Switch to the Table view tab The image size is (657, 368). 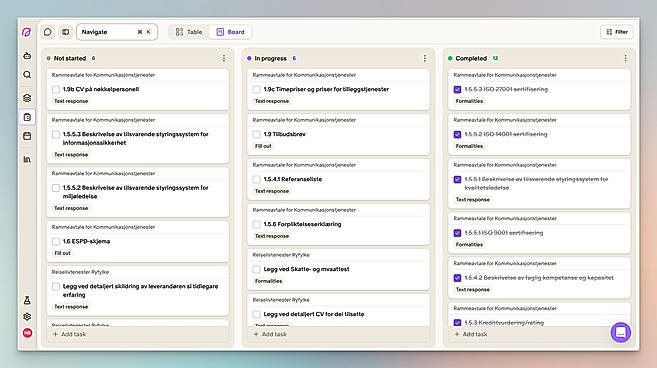click(189, 32)
